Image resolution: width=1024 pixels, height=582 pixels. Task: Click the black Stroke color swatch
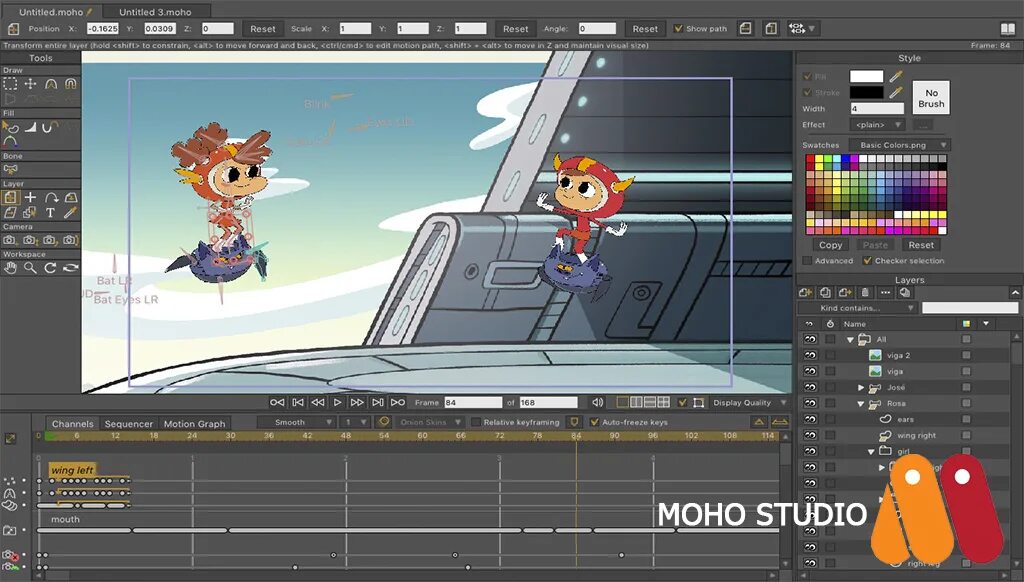pos(866,93)
